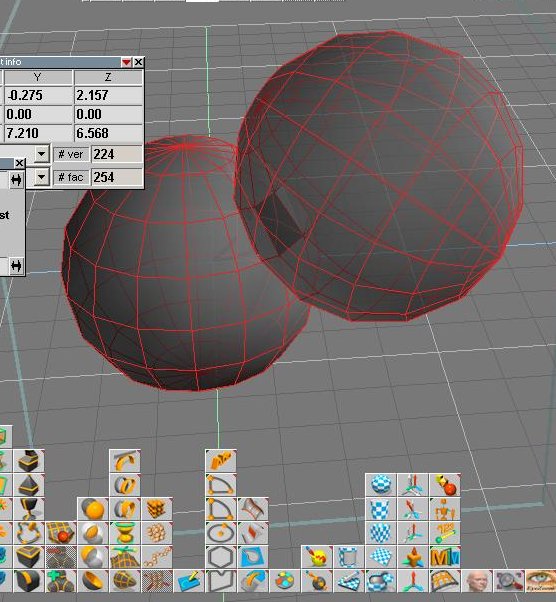Click the # fac label

pyautogui.click(x=71, y=177)
